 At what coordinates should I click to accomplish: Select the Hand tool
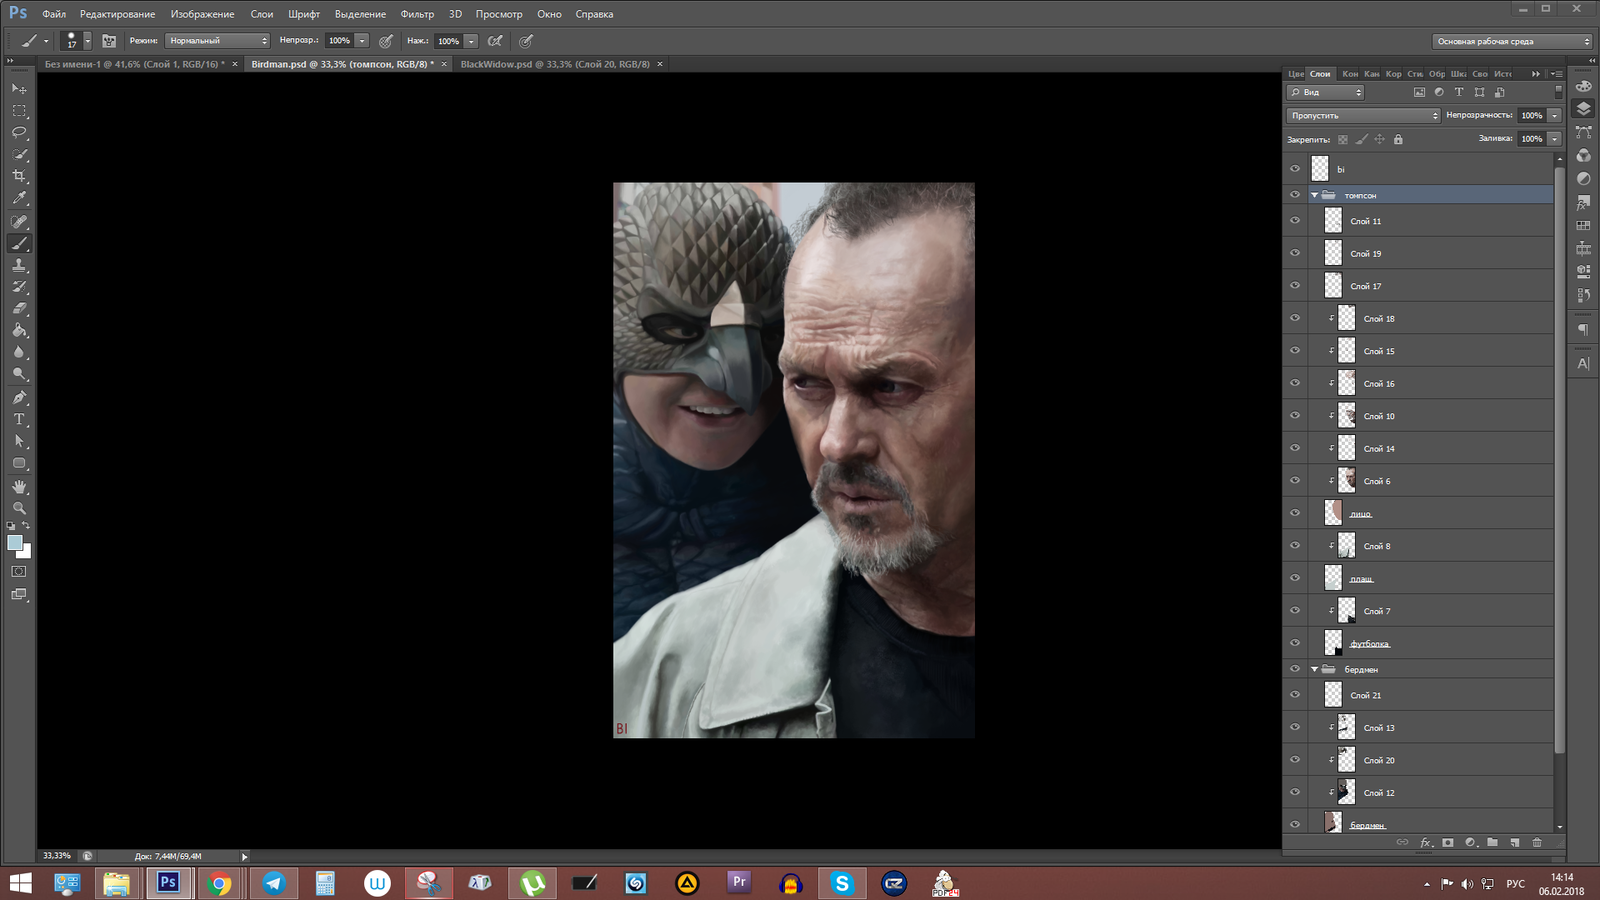[19, 487]
